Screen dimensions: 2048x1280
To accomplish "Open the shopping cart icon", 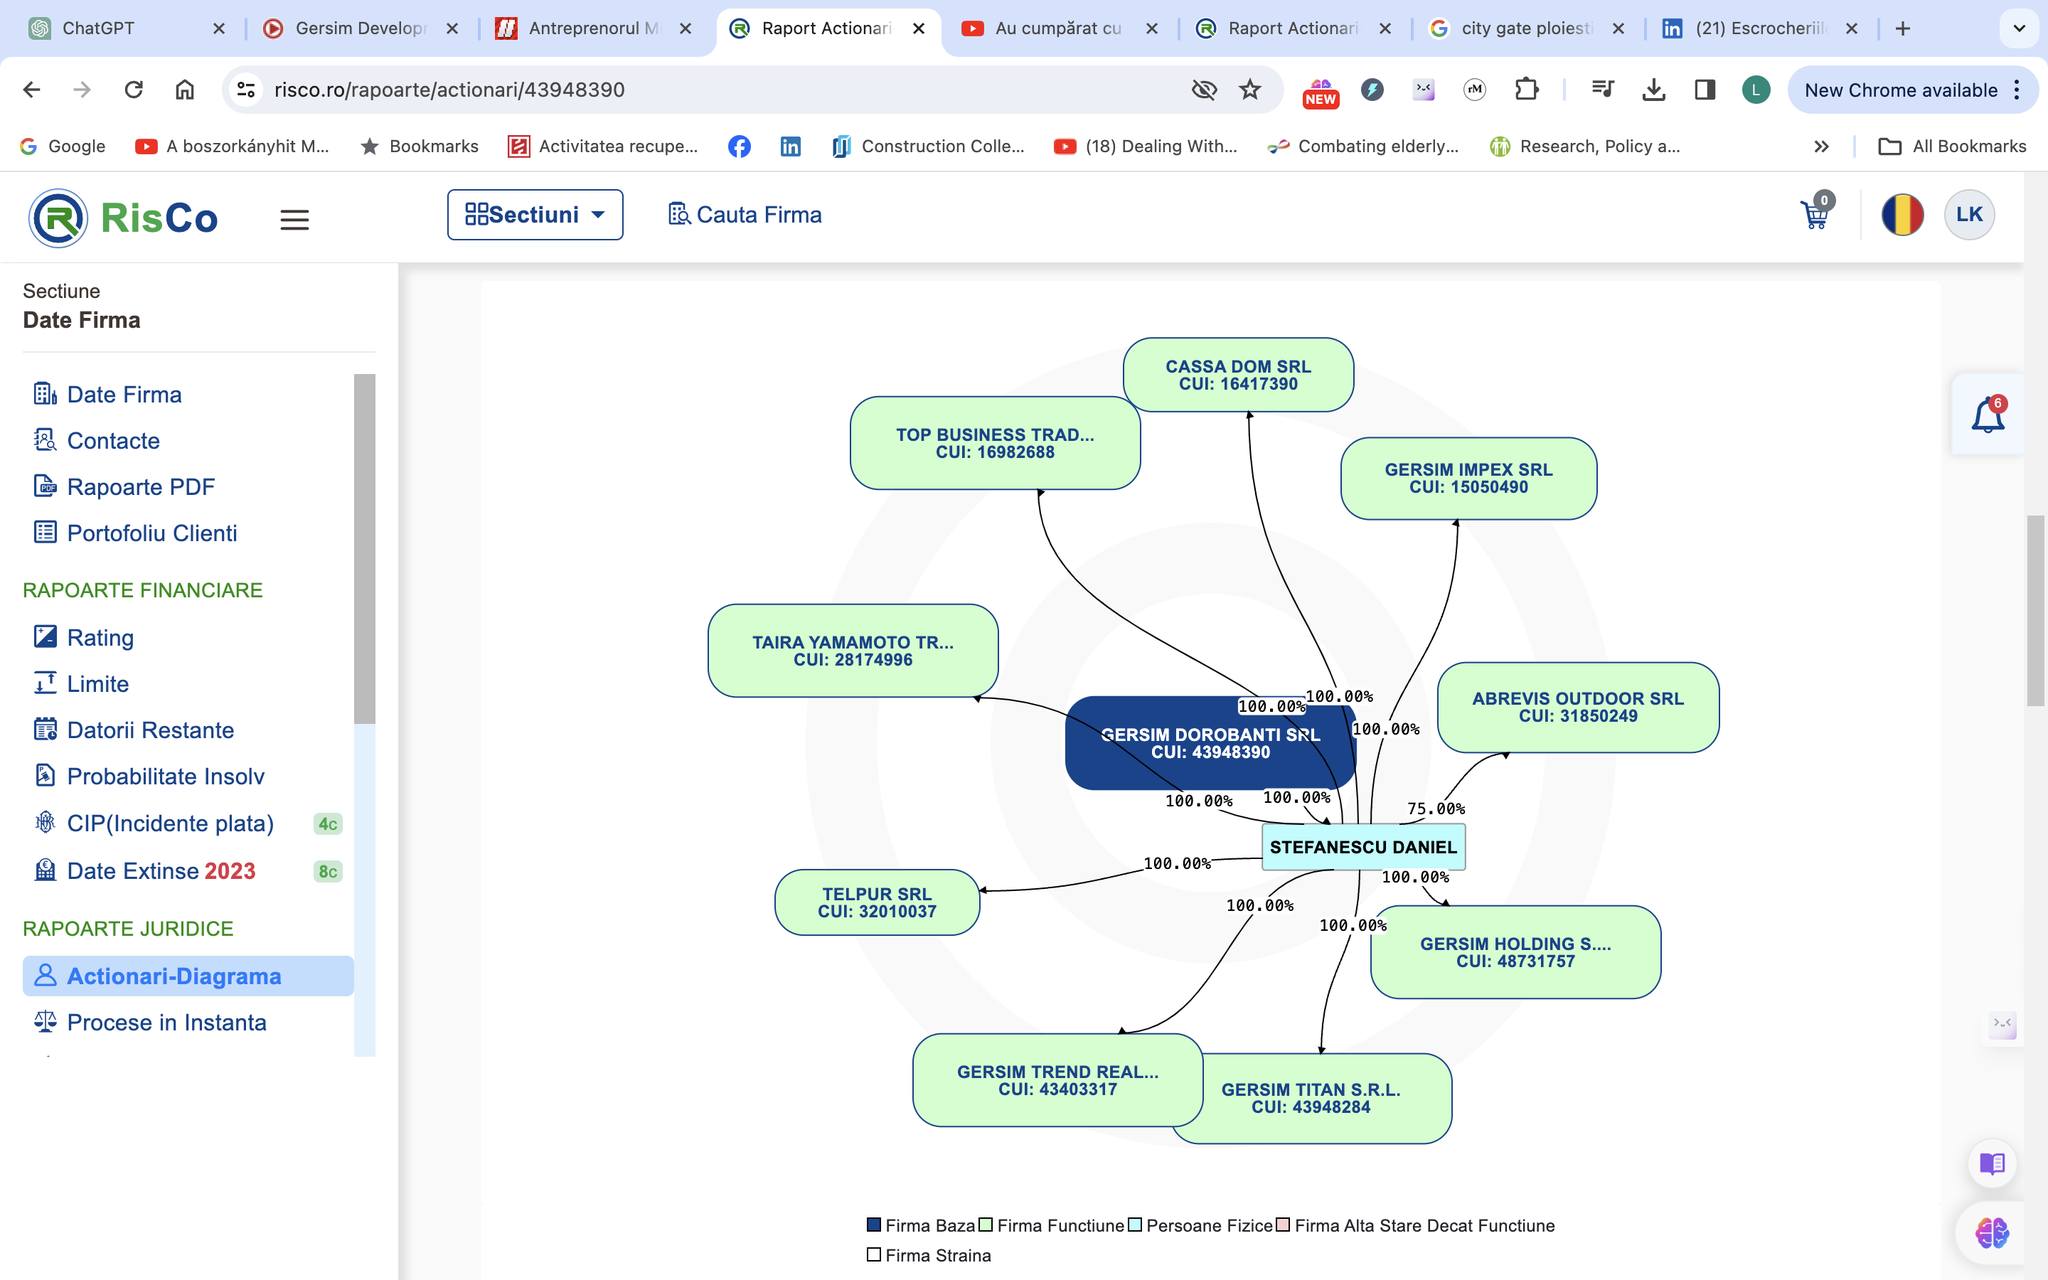I will 1814,215.
